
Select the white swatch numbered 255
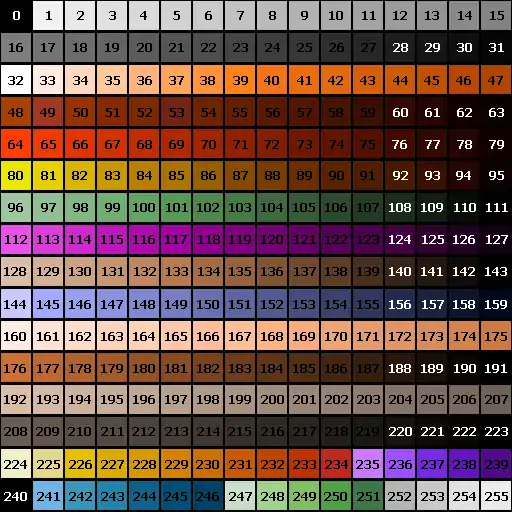496,495
